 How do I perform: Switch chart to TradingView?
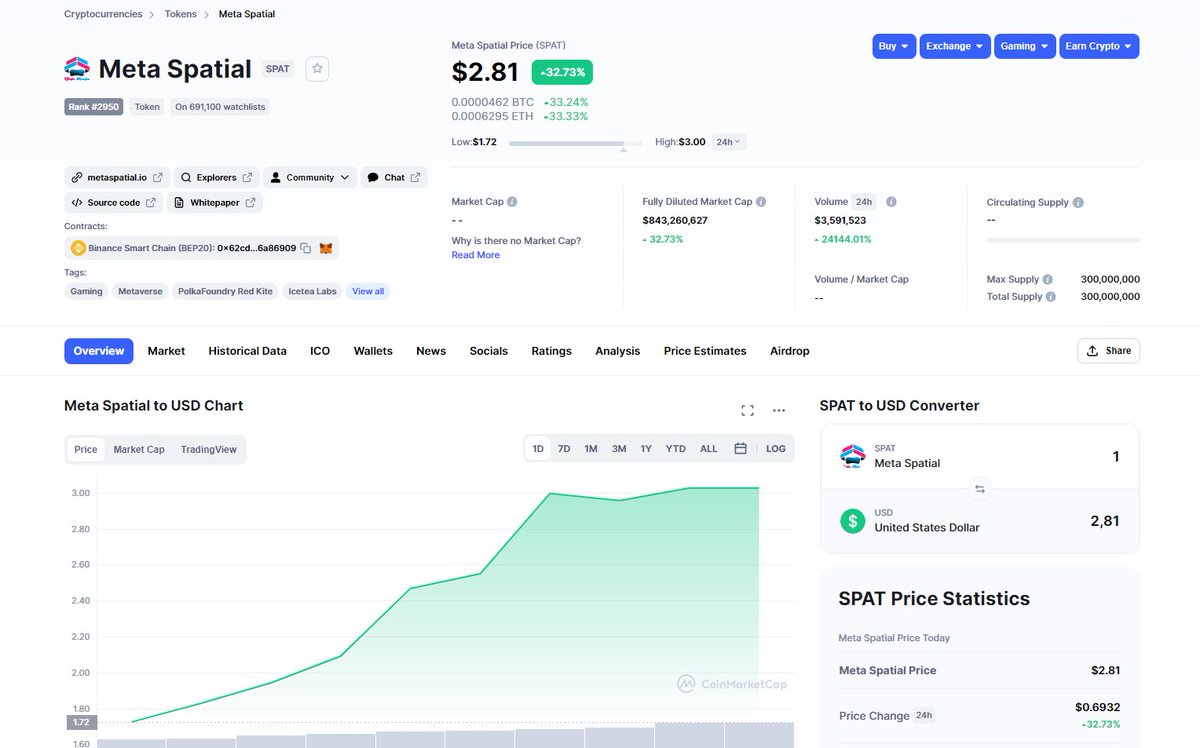(x=209, y=449)
